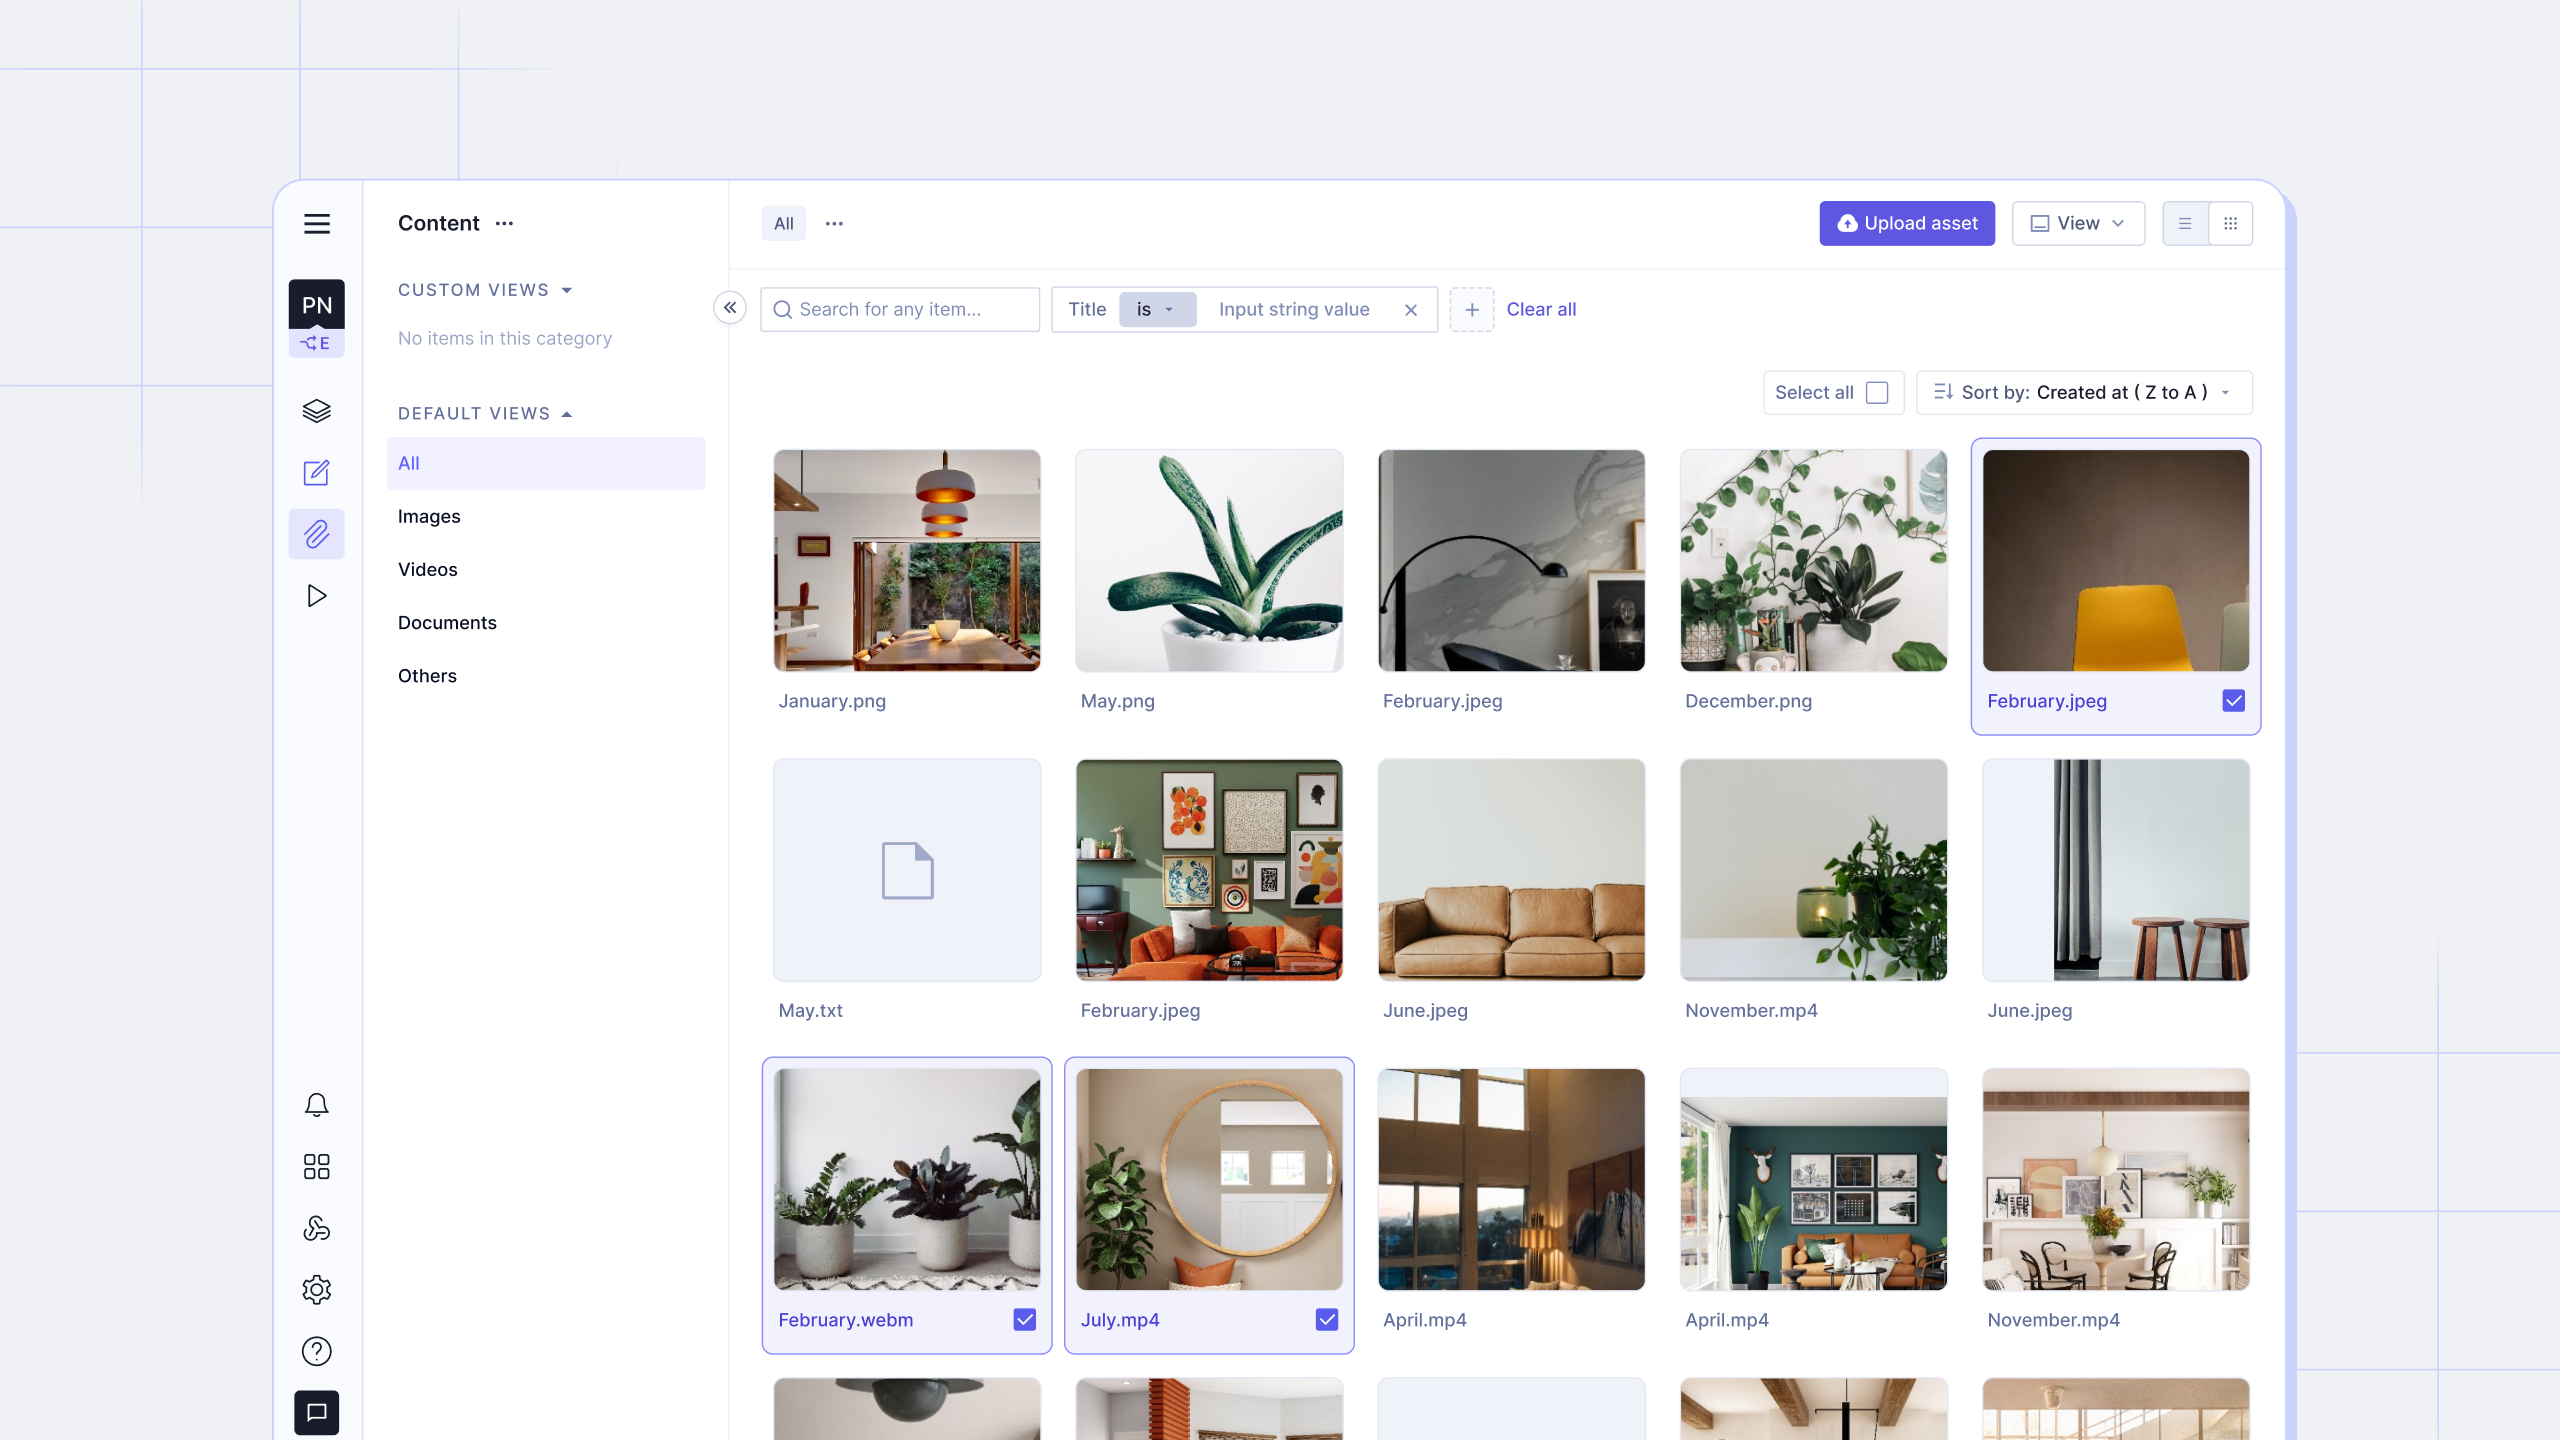2560x1440 pixels.
Task: Click the notifications bell icon
Action: tap(316, 1104)
